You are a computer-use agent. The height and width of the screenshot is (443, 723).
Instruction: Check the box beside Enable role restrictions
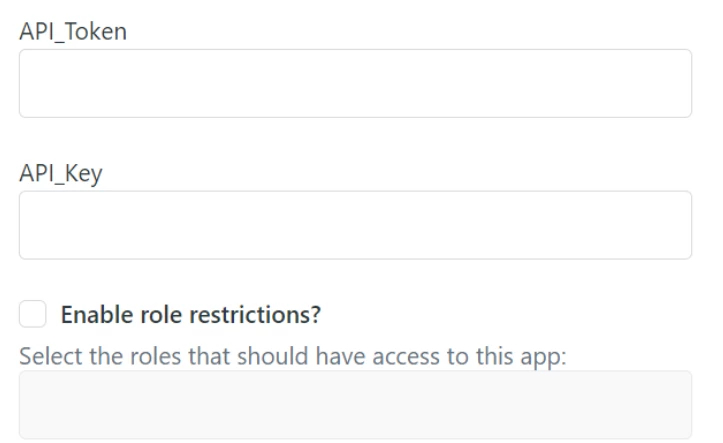click(33, 314)
